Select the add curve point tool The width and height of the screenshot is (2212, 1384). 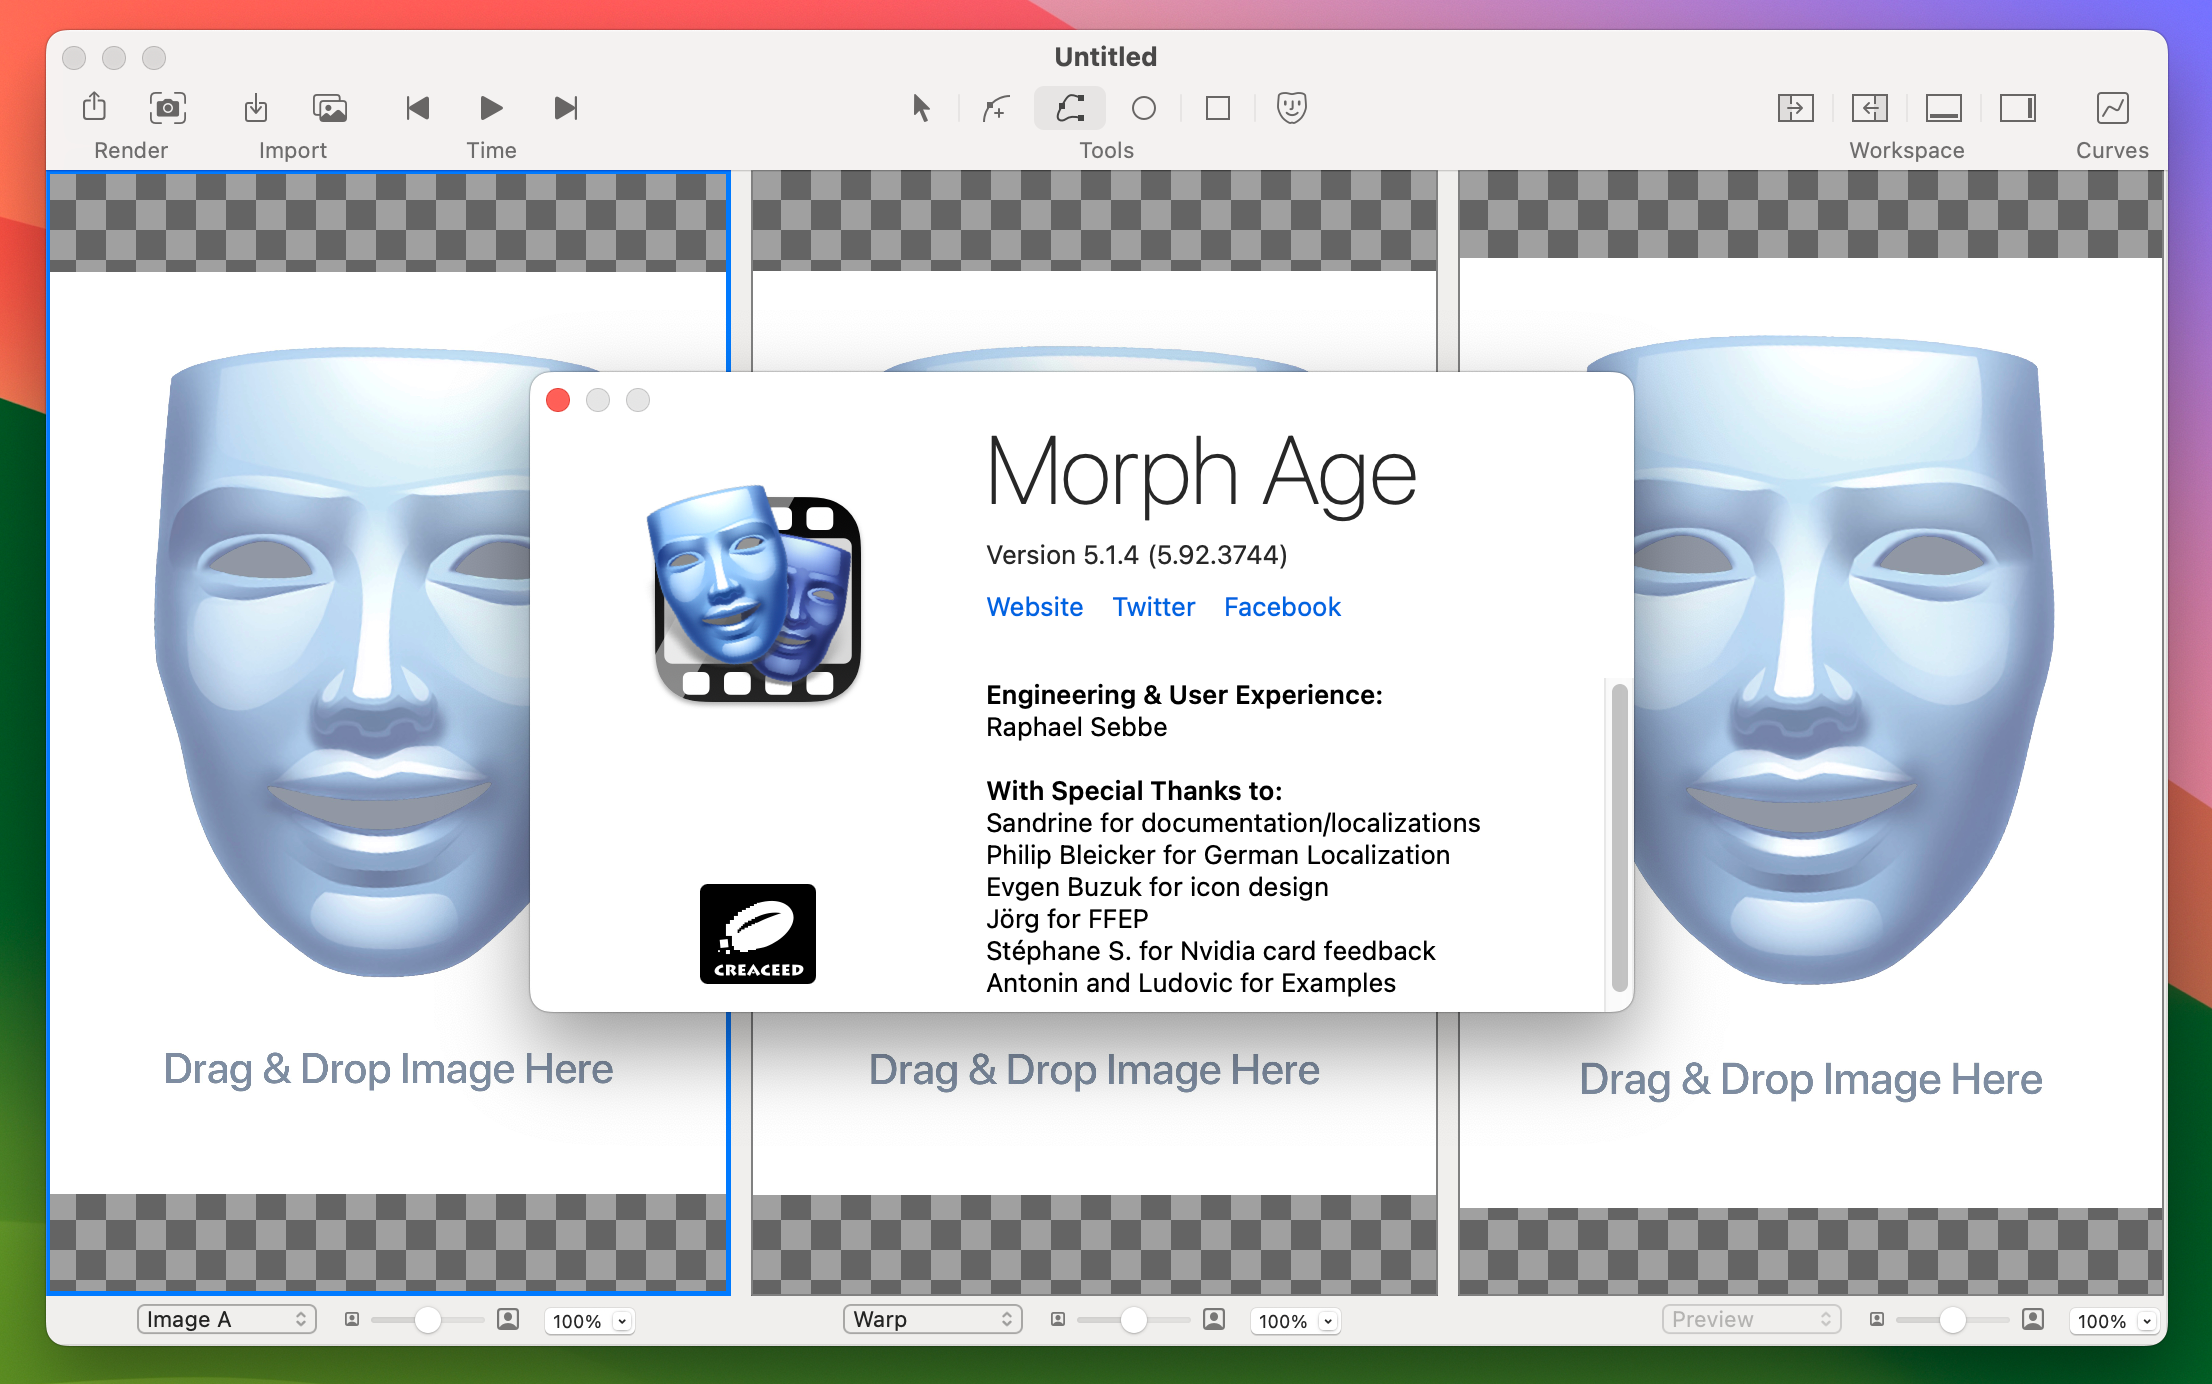click(995, 107)
